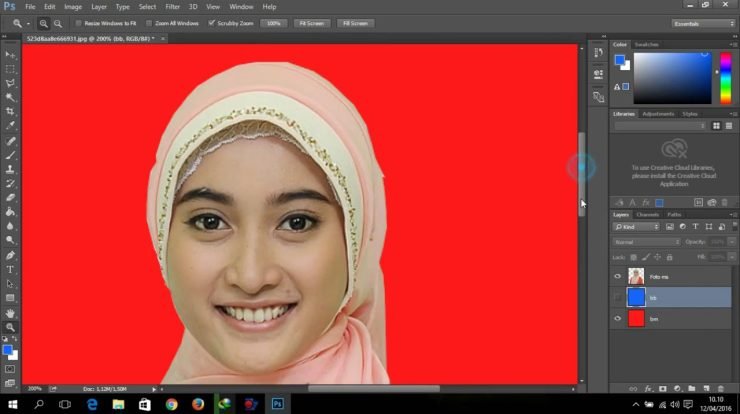
Task: Show the blue layer via eye box
Action: tap(617, 297)
